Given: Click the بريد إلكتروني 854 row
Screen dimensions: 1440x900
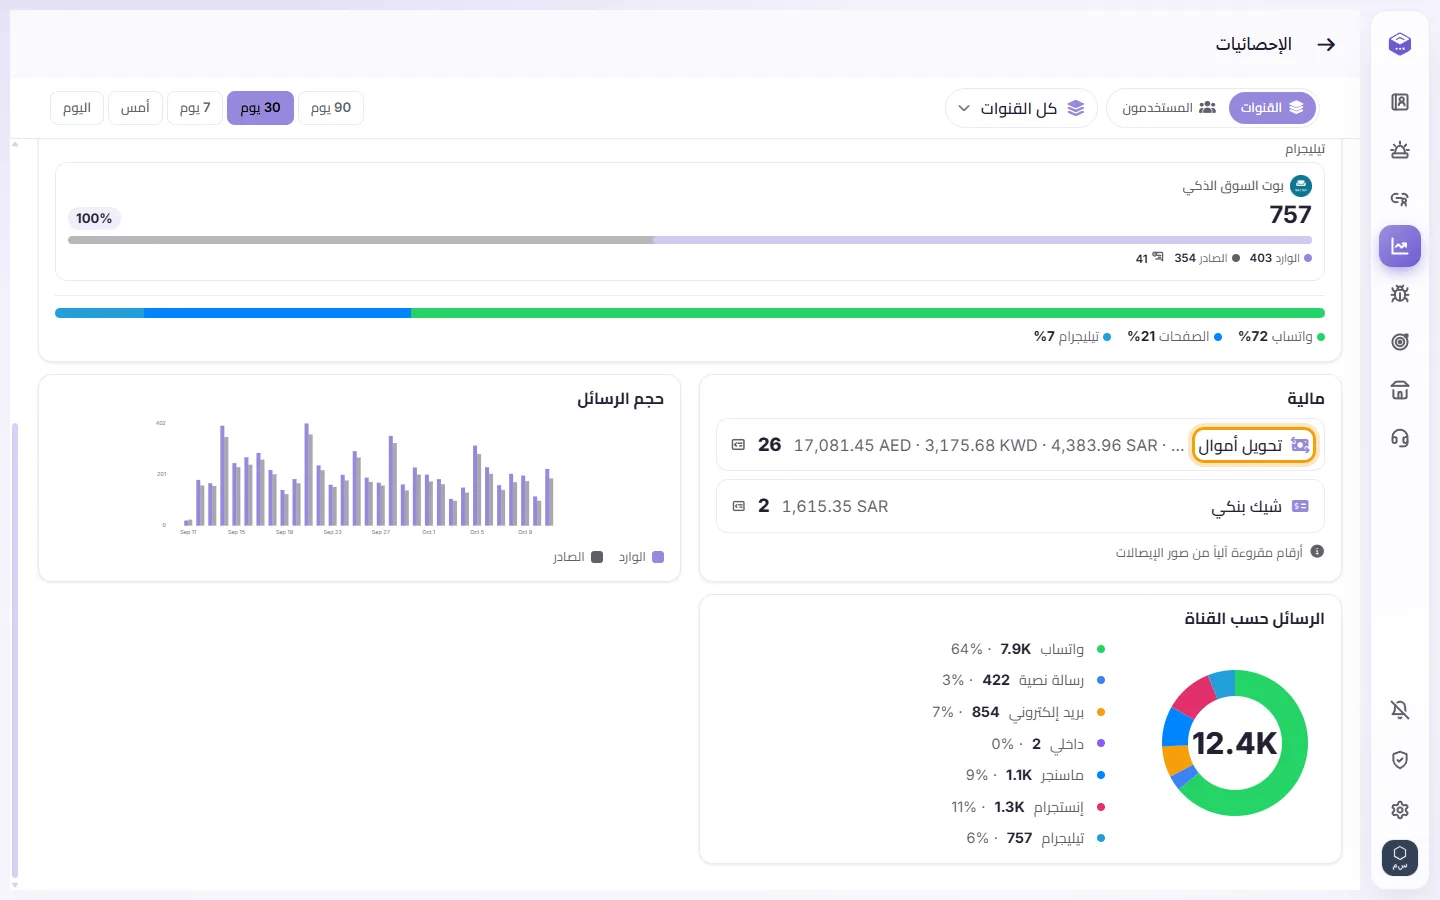Looking at the screenshot, I should 1019,712.
